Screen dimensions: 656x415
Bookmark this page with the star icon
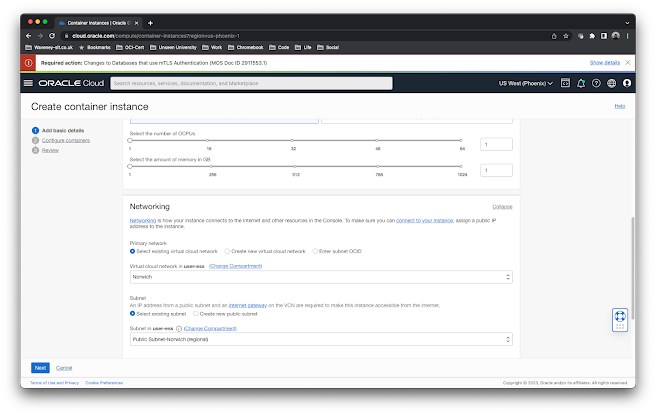[x=566, y=36]
